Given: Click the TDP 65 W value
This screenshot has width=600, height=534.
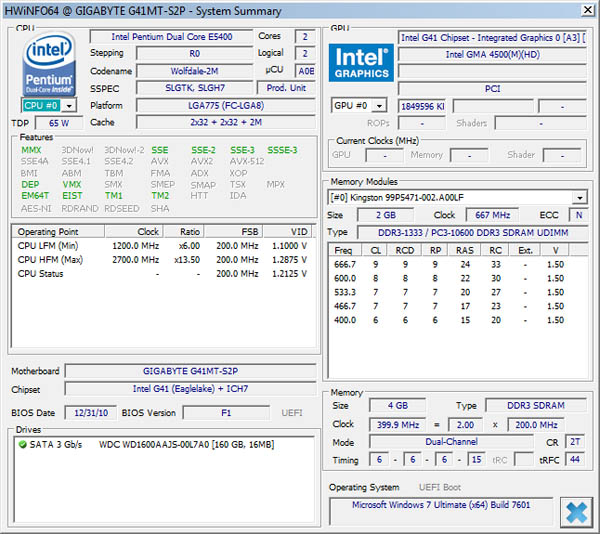Looking at the screenshot, I should pyautogui.click(x=59, y=123).
